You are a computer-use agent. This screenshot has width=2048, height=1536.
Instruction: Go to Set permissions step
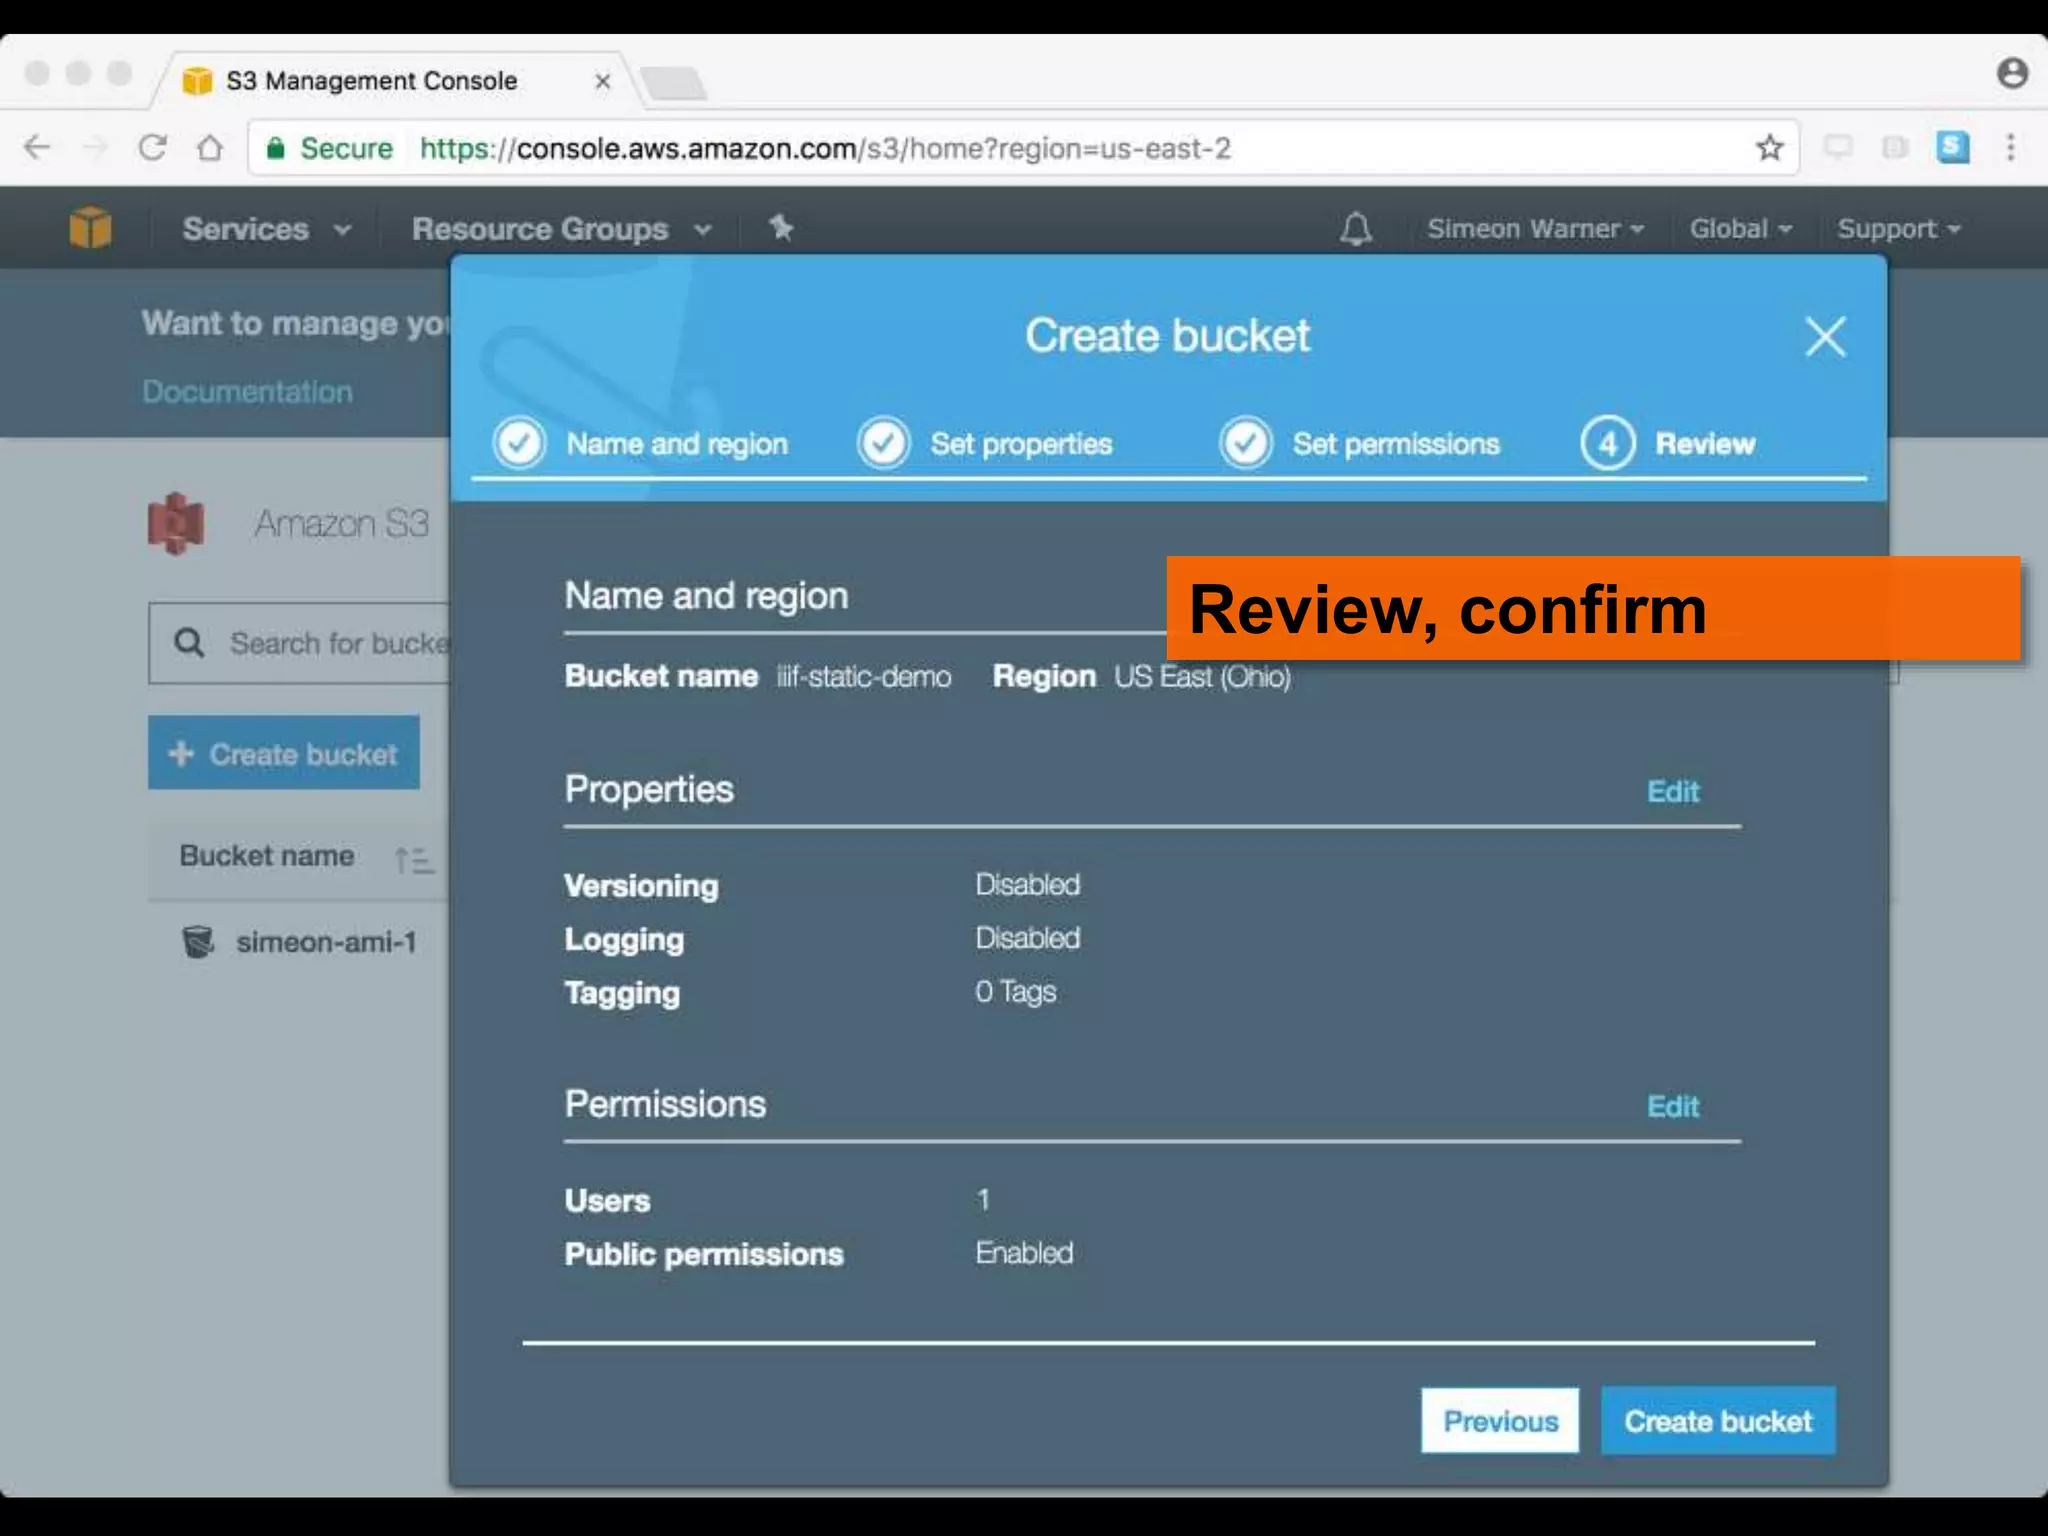coord(1359,443)
